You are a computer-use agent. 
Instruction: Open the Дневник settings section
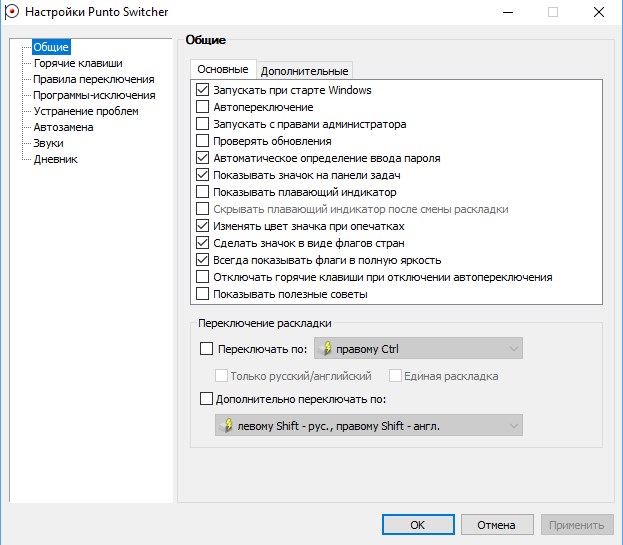55,159
